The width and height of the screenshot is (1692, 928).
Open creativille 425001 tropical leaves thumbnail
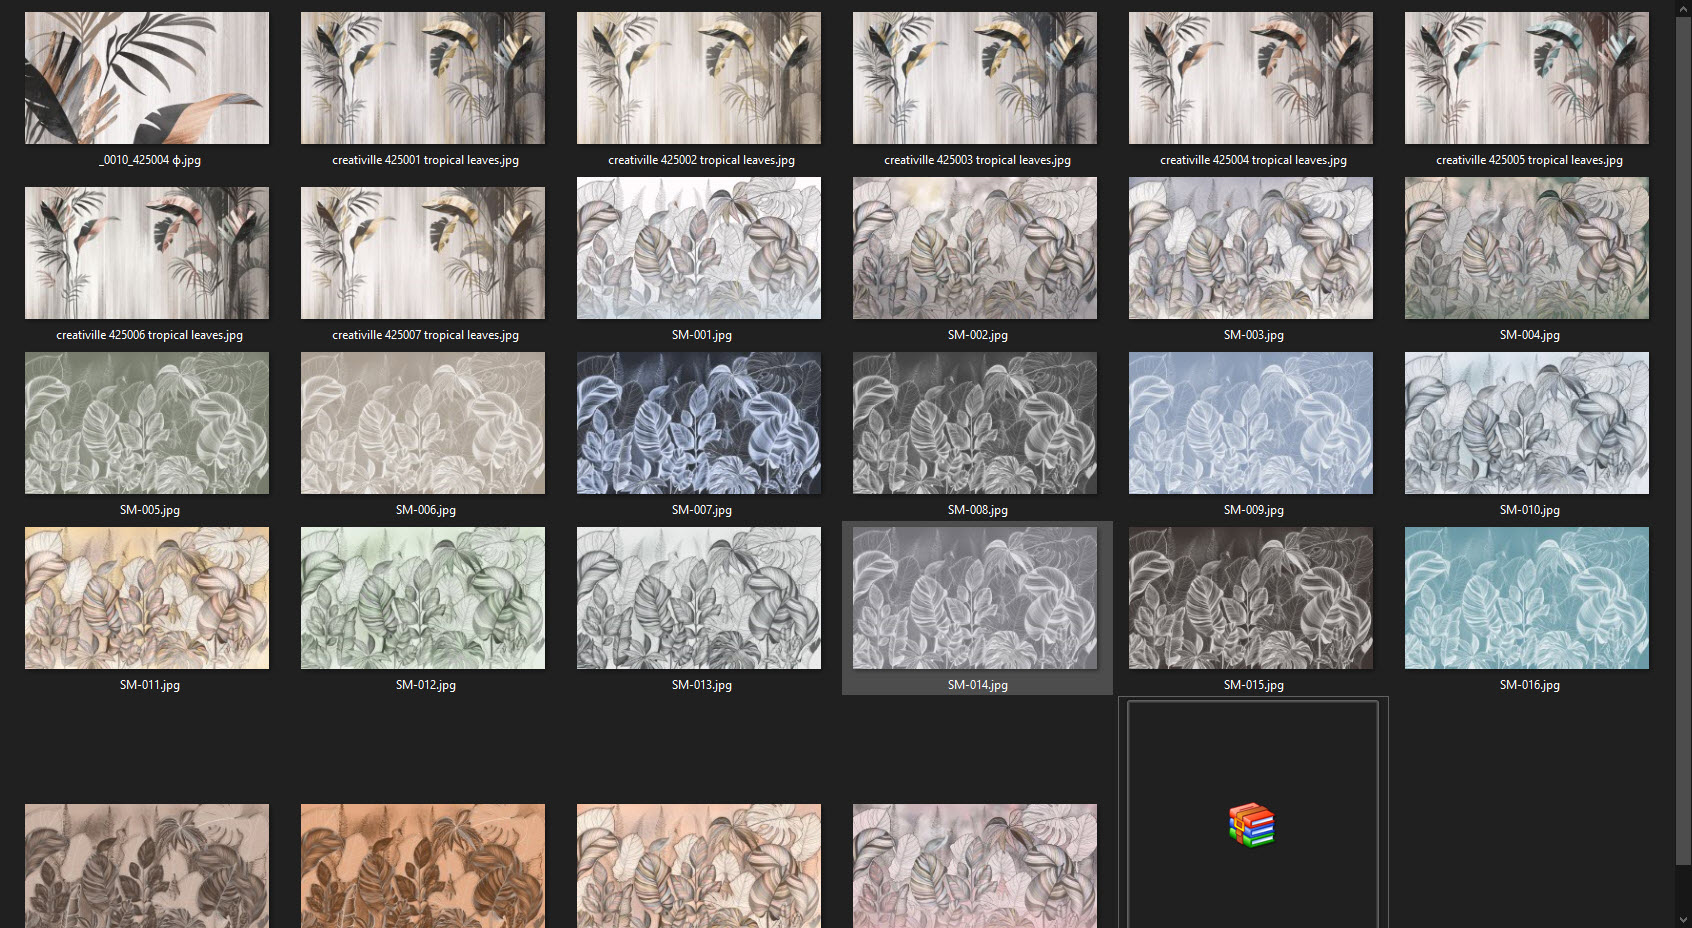[423, 78]
